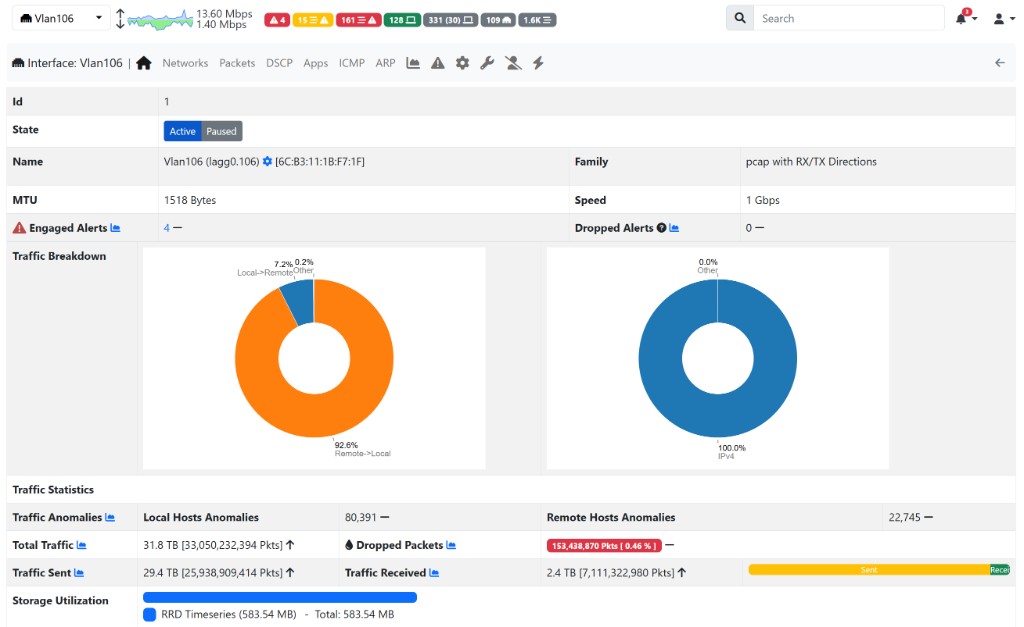Click the wrench configuration icon
1024x627 pixels.
[487, 62]
